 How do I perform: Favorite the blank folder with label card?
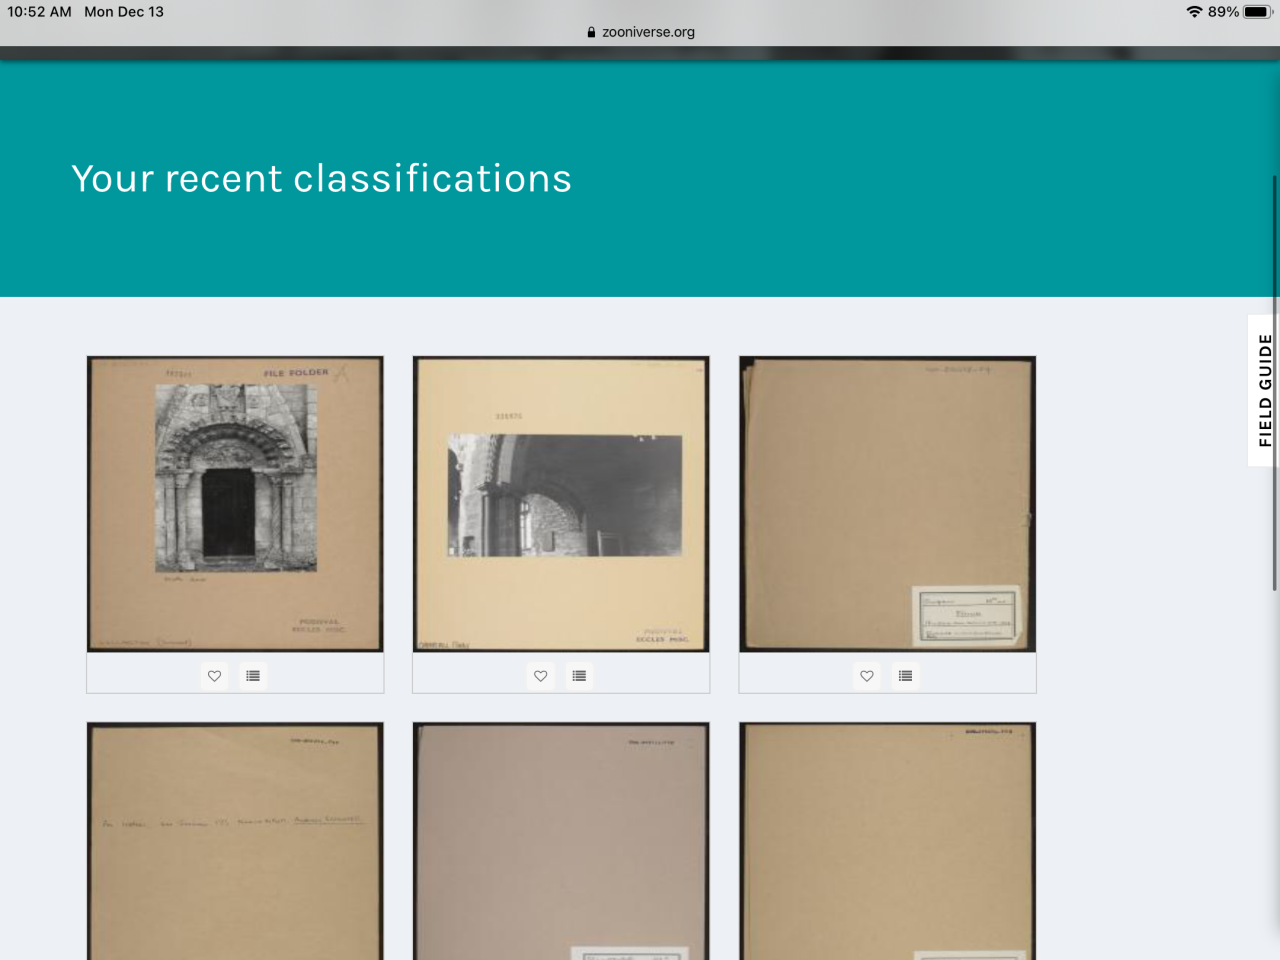pos(867,676)
